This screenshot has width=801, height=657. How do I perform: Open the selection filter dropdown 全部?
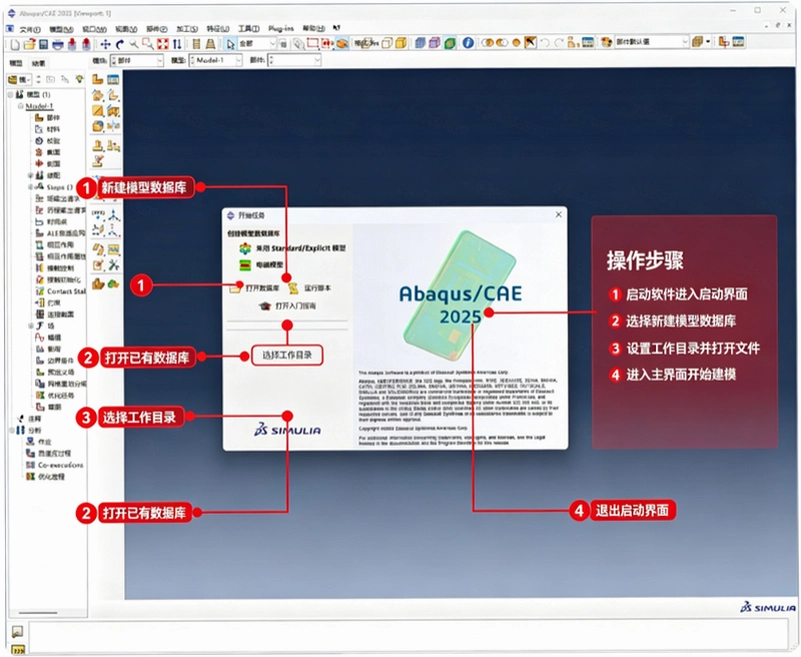pos(257,44)
